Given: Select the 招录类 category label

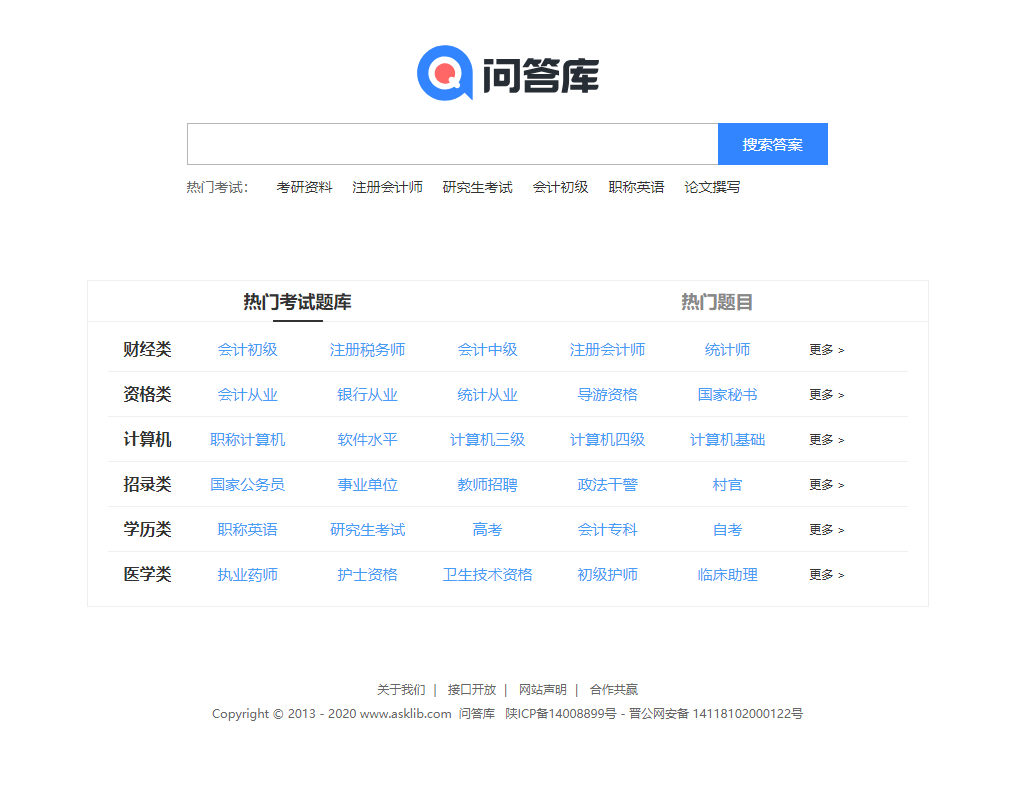Looking at the screenshot, I should tap(147, 485).
